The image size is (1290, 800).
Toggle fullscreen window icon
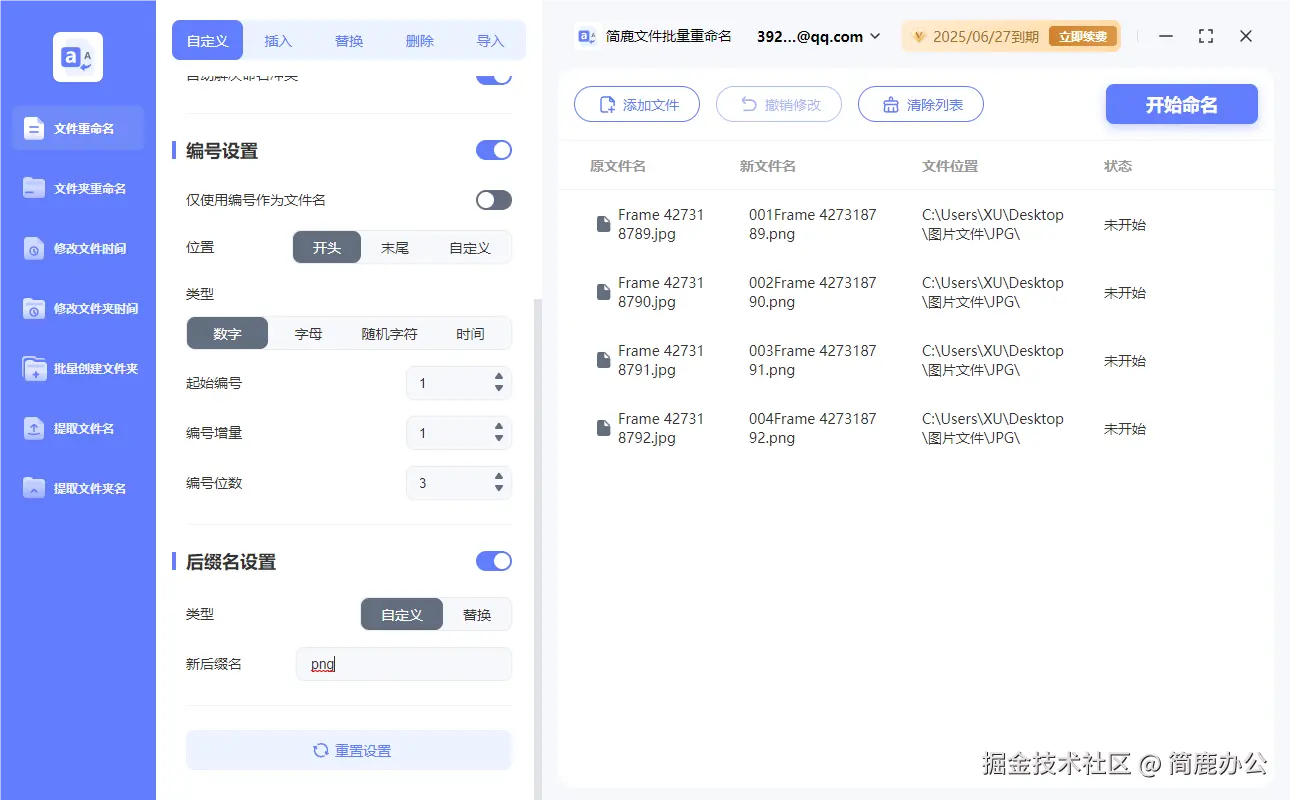[x=1206, y=36]
